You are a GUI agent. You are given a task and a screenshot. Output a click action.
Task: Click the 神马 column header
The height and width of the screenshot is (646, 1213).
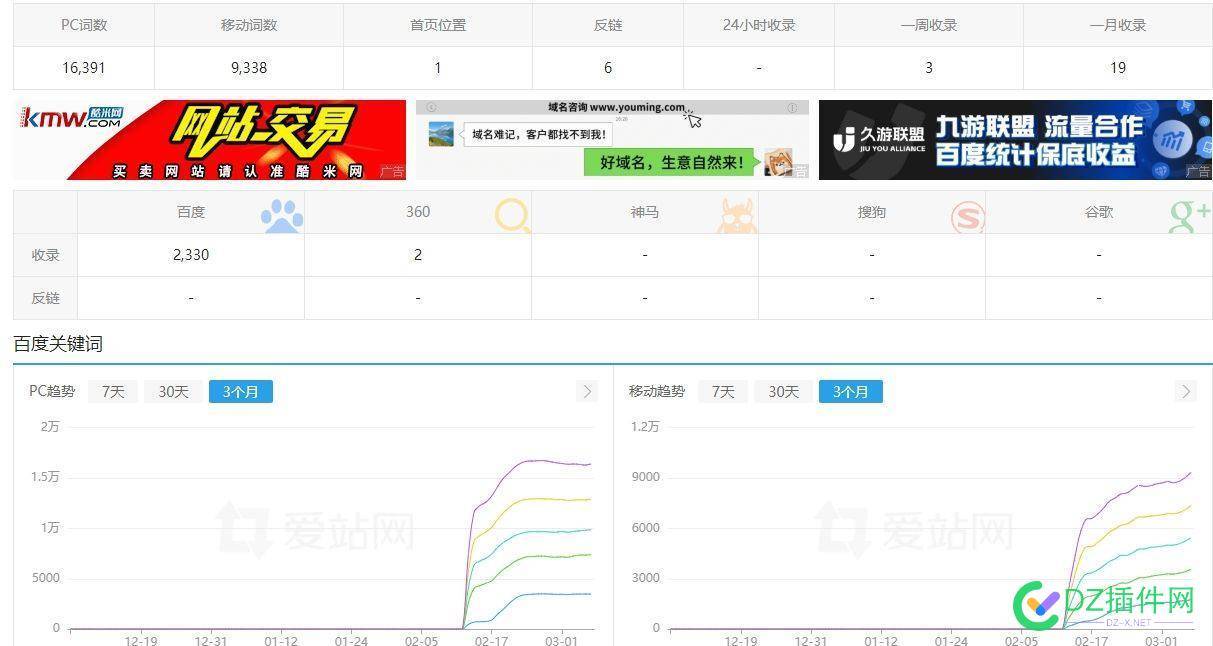(x=645, y=212)
